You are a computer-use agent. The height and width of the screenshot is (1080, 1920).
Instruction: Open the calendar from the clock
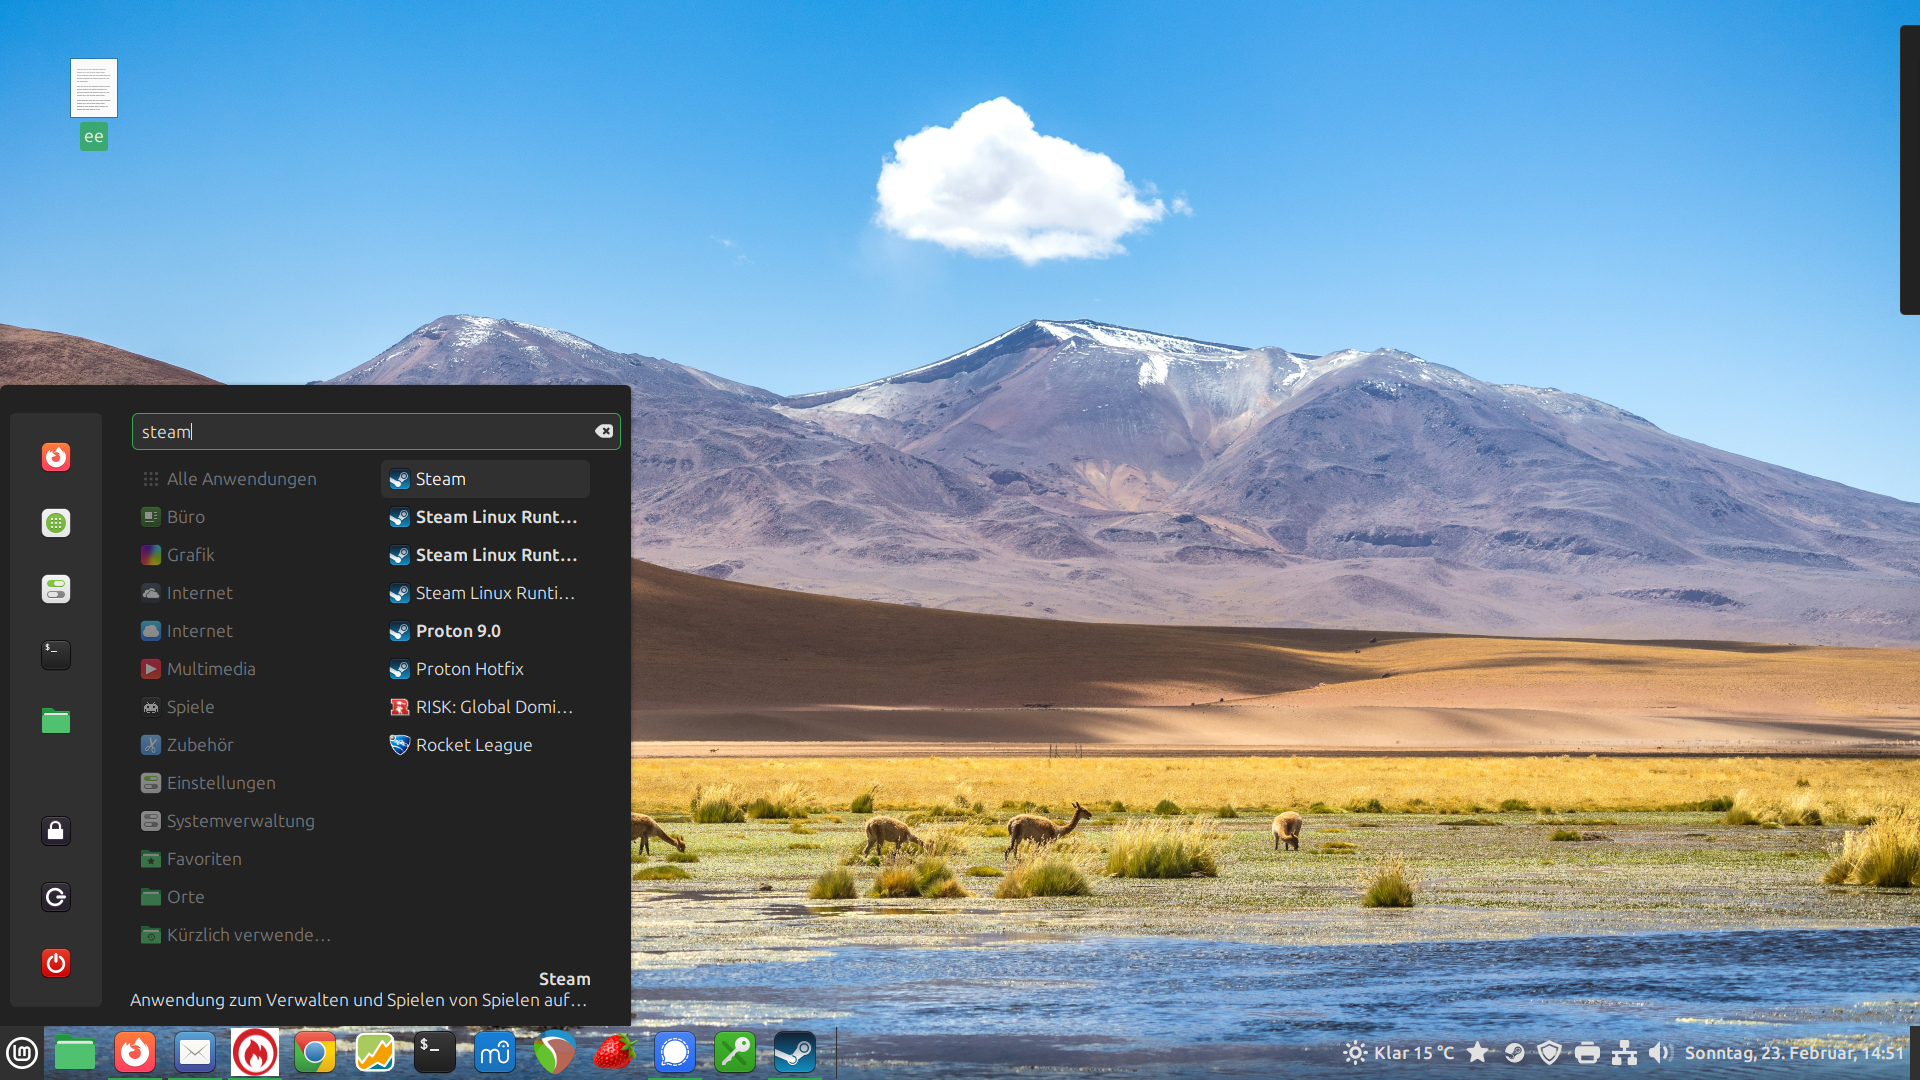click(x=1794, y=1052)
